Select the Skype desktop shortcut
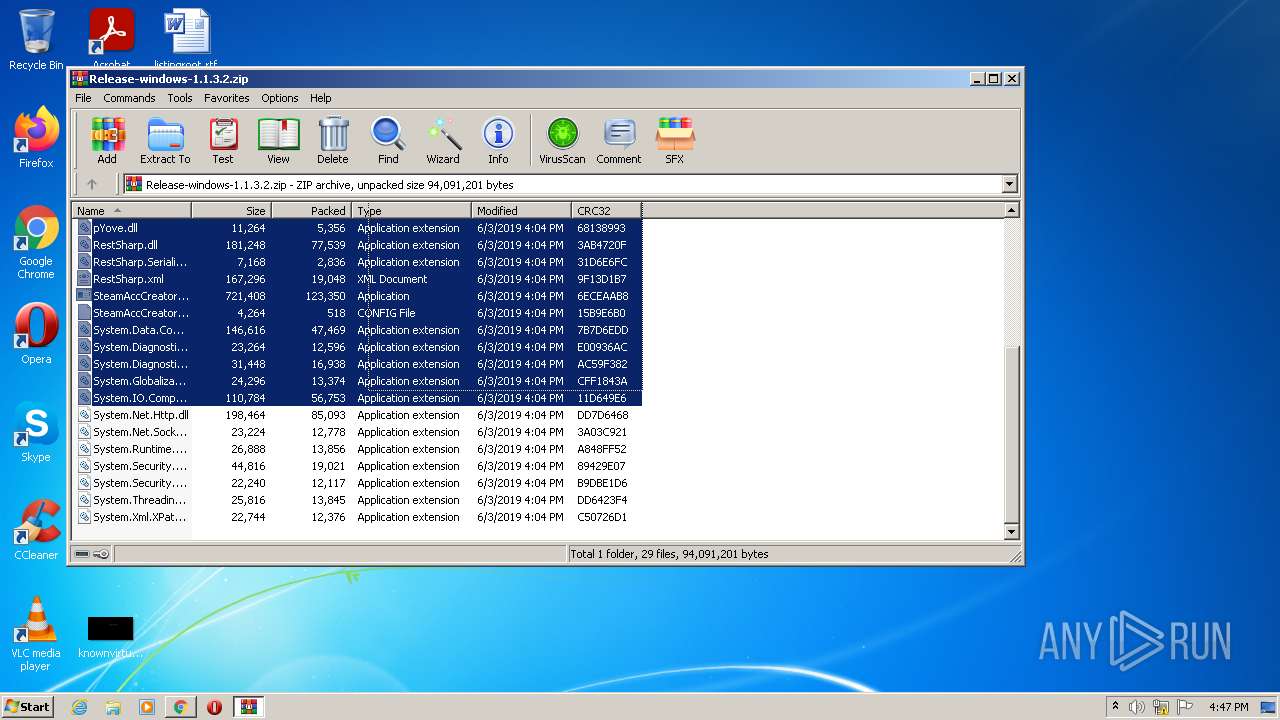Screen dimensions: 1280x720 [36, 432]
